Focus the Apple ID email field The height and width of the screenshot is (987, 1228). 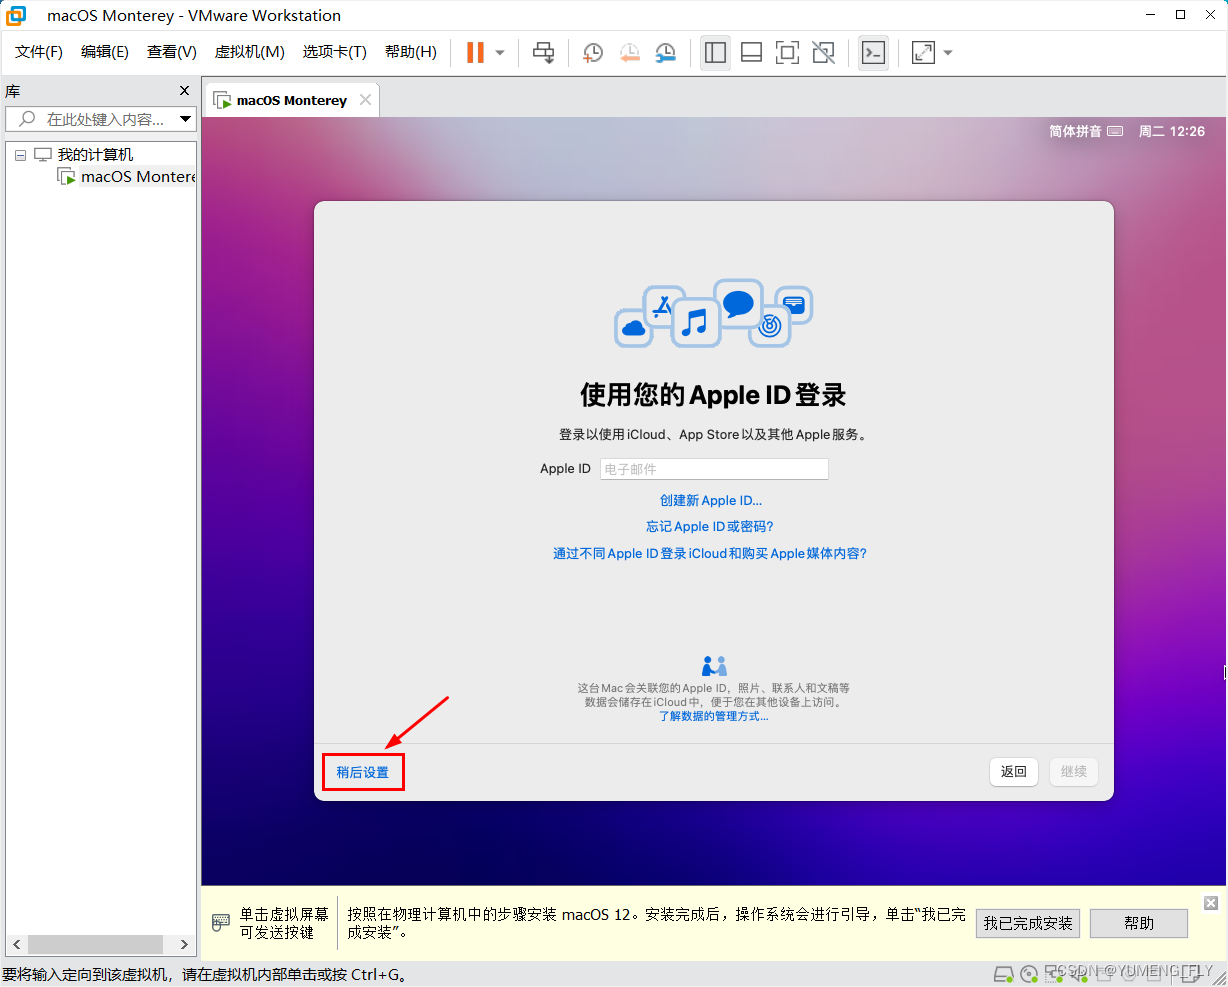tap(714, 469)
